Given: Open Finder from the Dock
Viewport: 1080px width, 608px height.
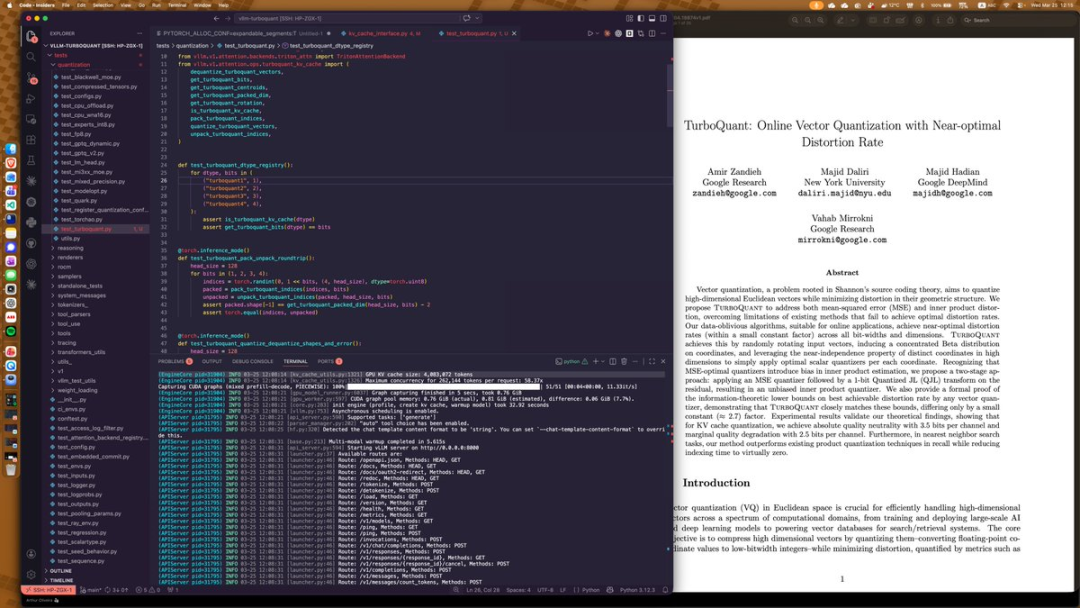Looking at the screenshot, I should click(11, 149).
